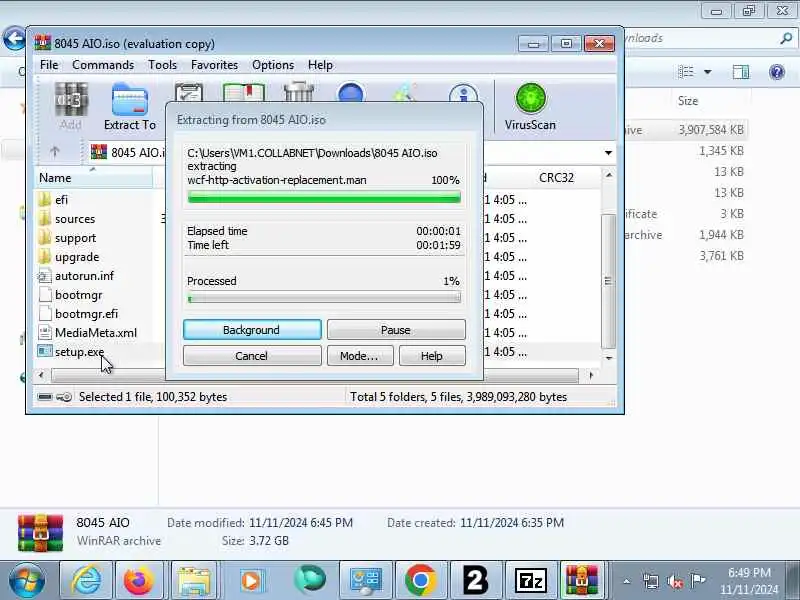Click the Delete trash can toolbar icon
Screen dimensions: 800x600
[x=299, y=92]
